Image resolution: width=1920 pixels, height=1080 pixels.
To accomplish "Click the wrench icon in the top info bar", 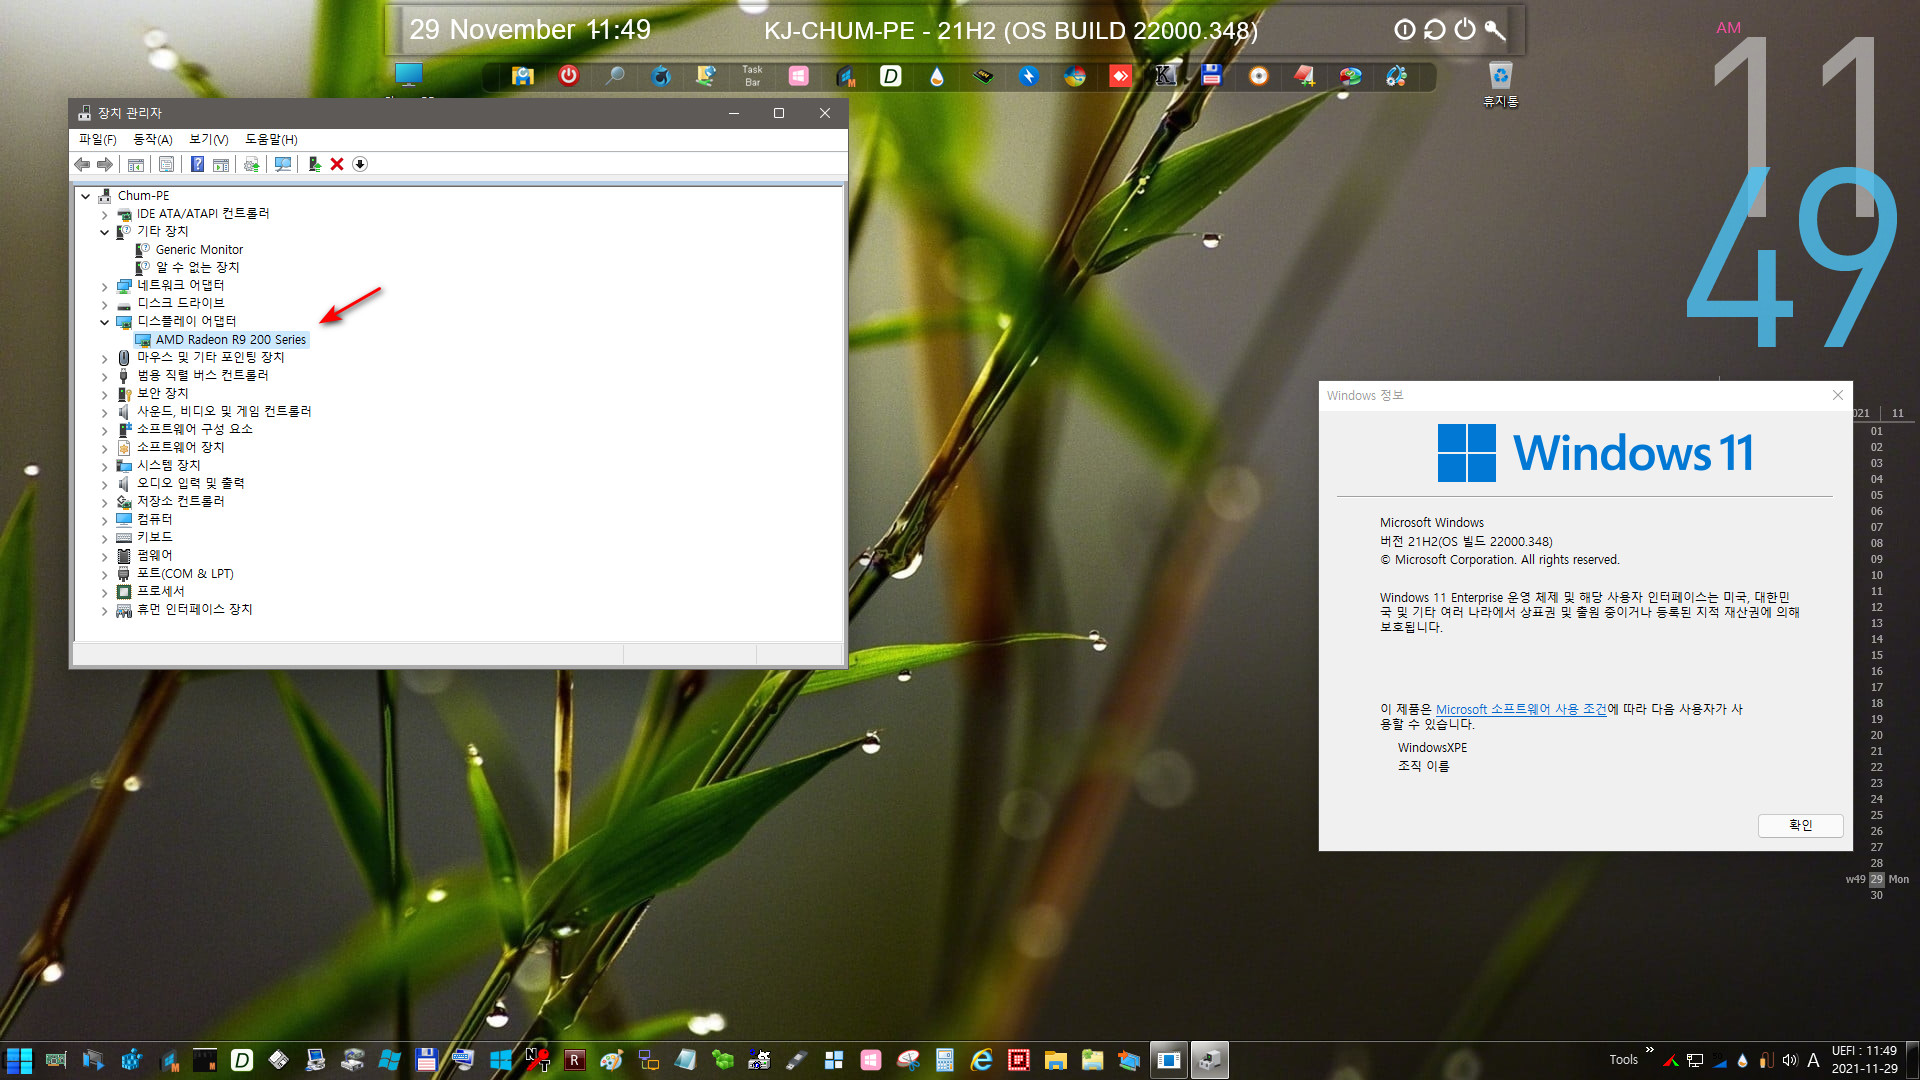I will click(x=1495, y=30).
